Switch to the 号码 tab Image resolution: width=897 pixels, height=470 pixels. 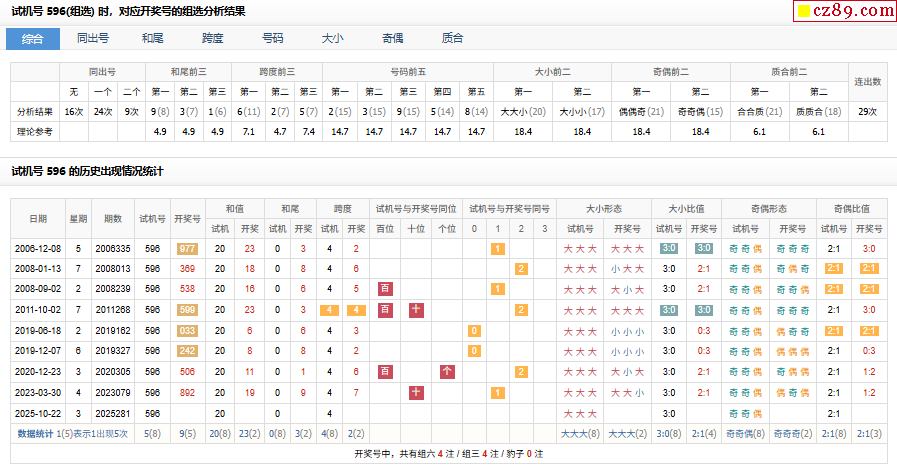[x=273, y=39]
